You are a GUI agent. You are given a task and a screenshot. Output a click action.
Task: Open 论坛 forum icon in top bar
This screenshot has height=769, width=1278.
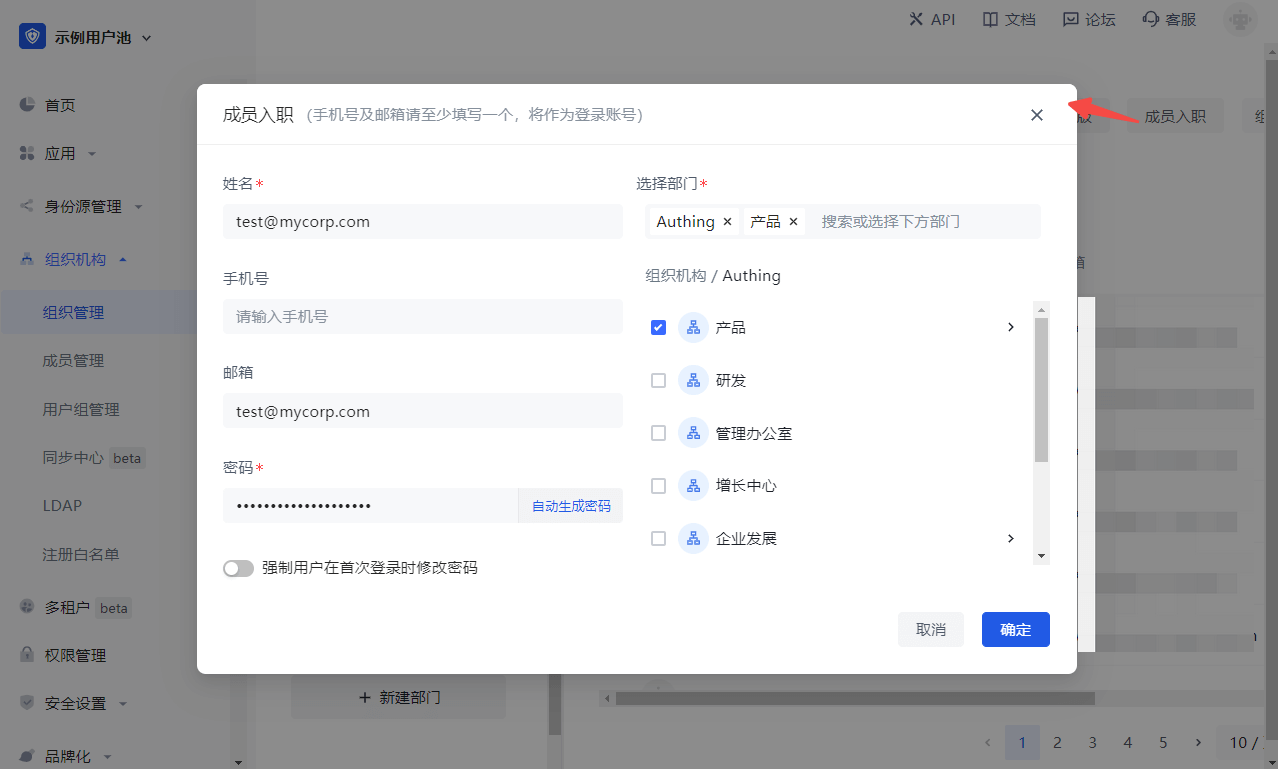pyautogui.click(x=1071, y=19)
